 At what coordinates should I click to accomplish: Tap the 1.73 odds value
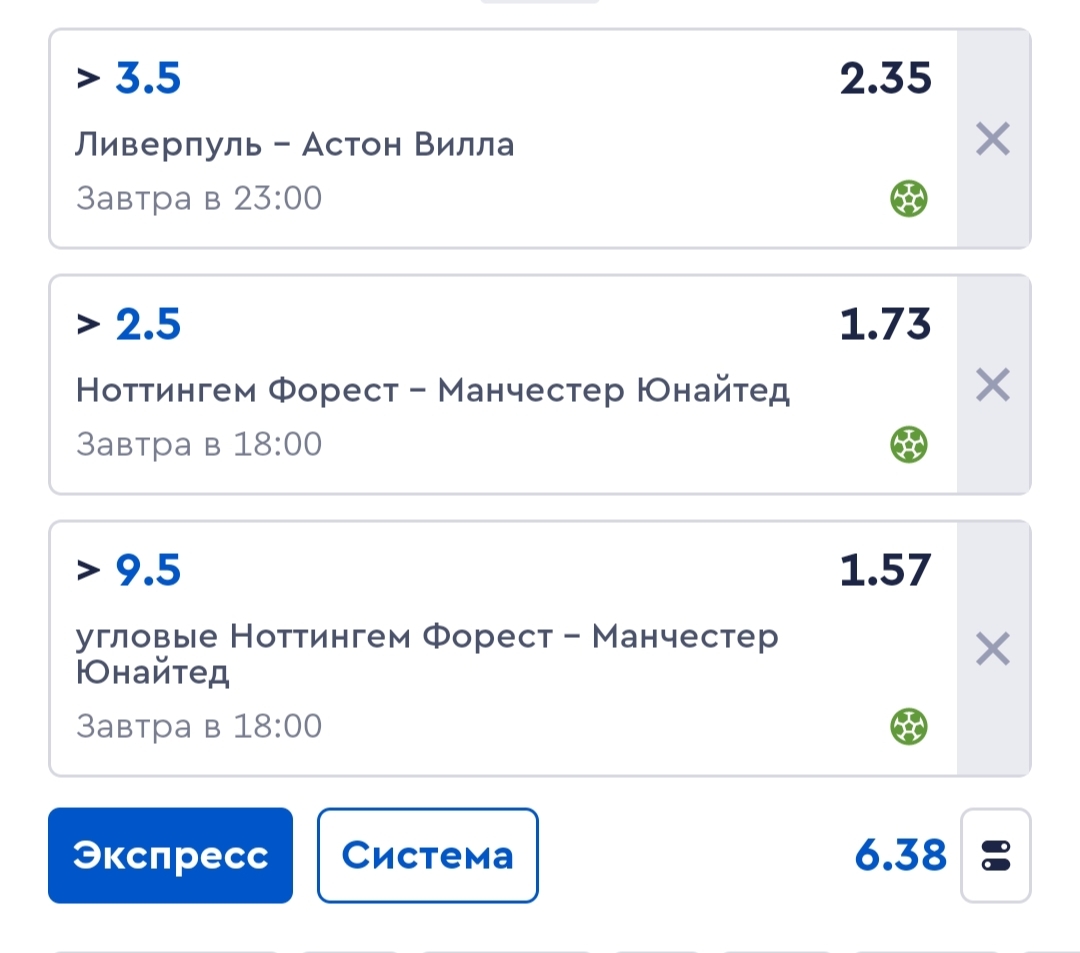pos(885,324)
